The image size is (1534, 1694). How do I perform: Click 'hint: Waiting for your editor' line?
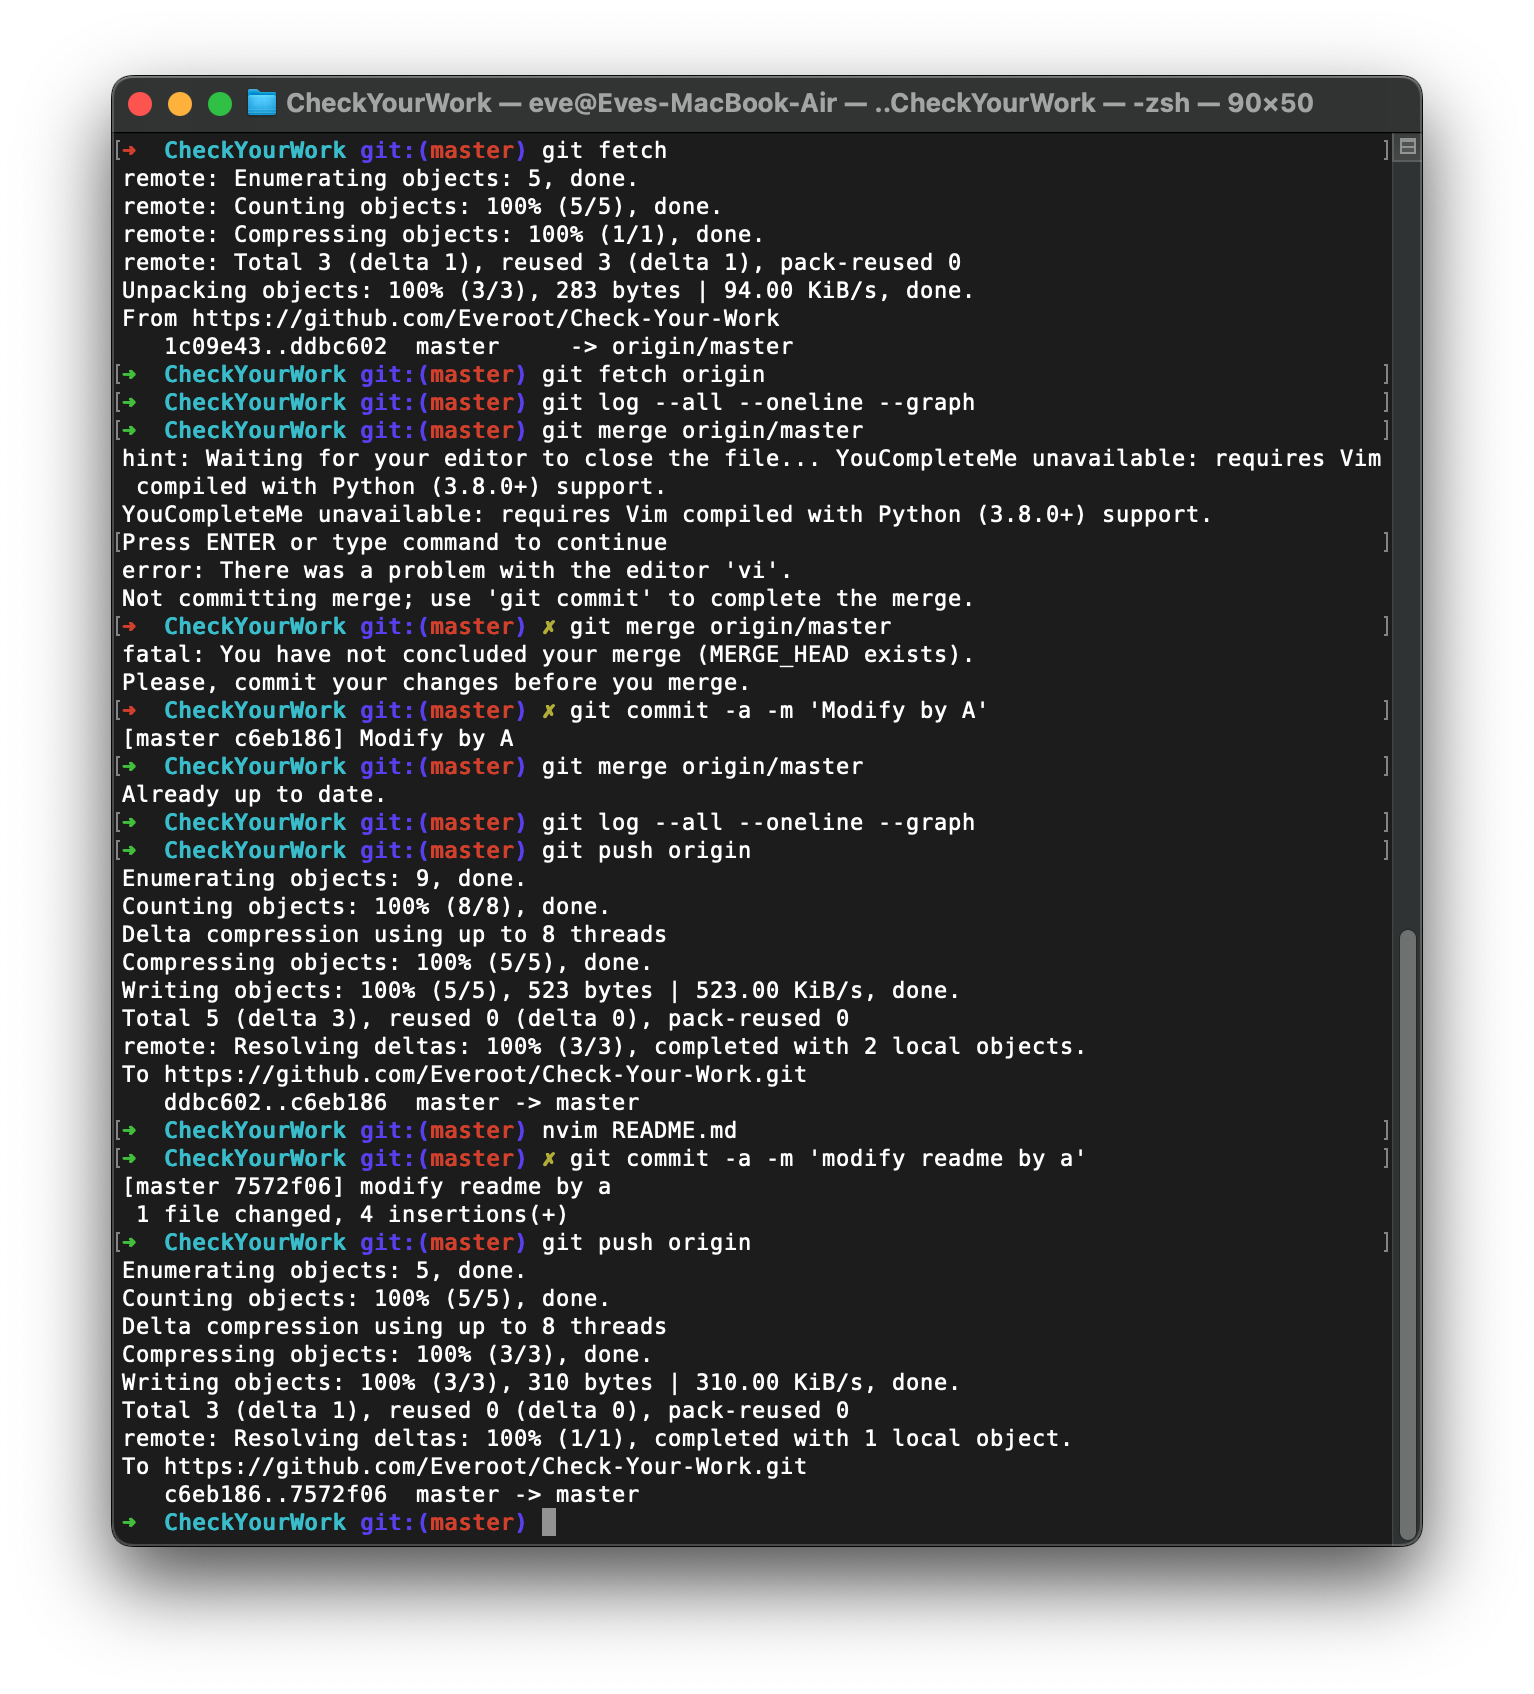pyautogui.click(x=752, y=472)
